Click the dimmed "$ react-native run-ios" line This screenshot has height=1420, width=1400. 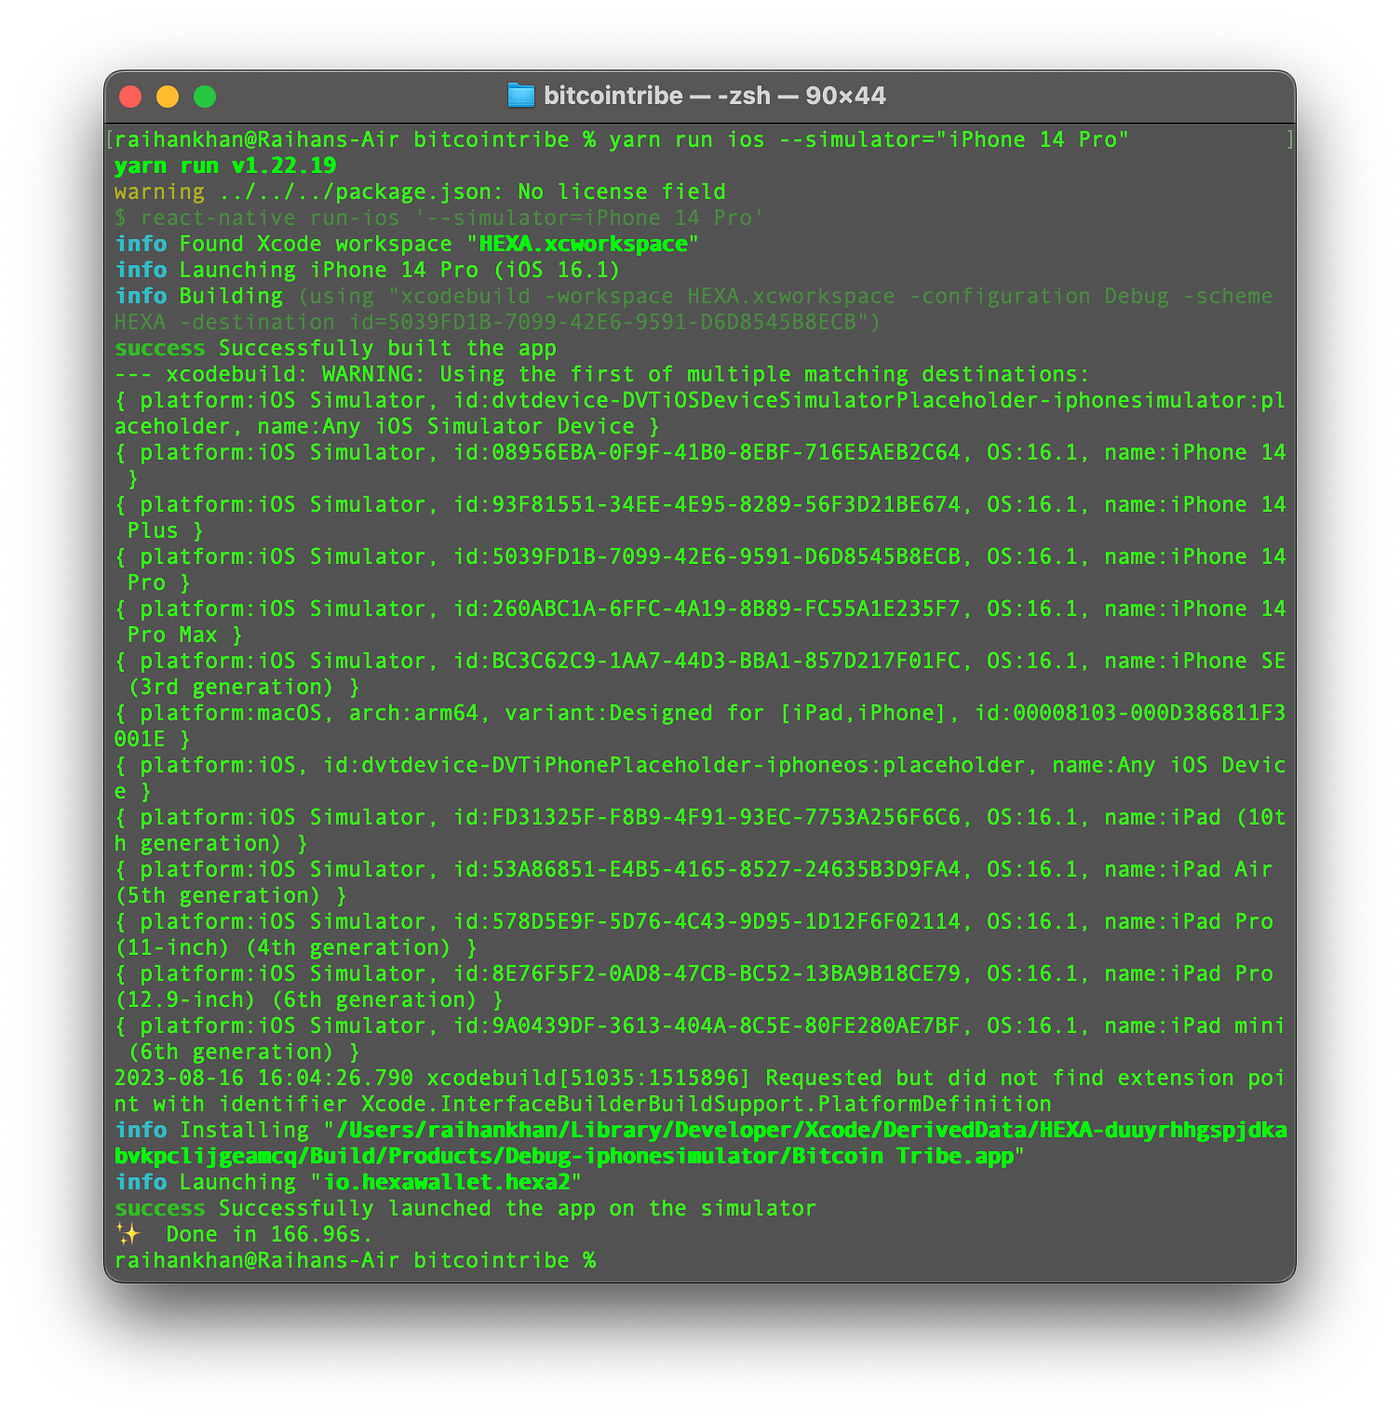click(x=439, y=218)
